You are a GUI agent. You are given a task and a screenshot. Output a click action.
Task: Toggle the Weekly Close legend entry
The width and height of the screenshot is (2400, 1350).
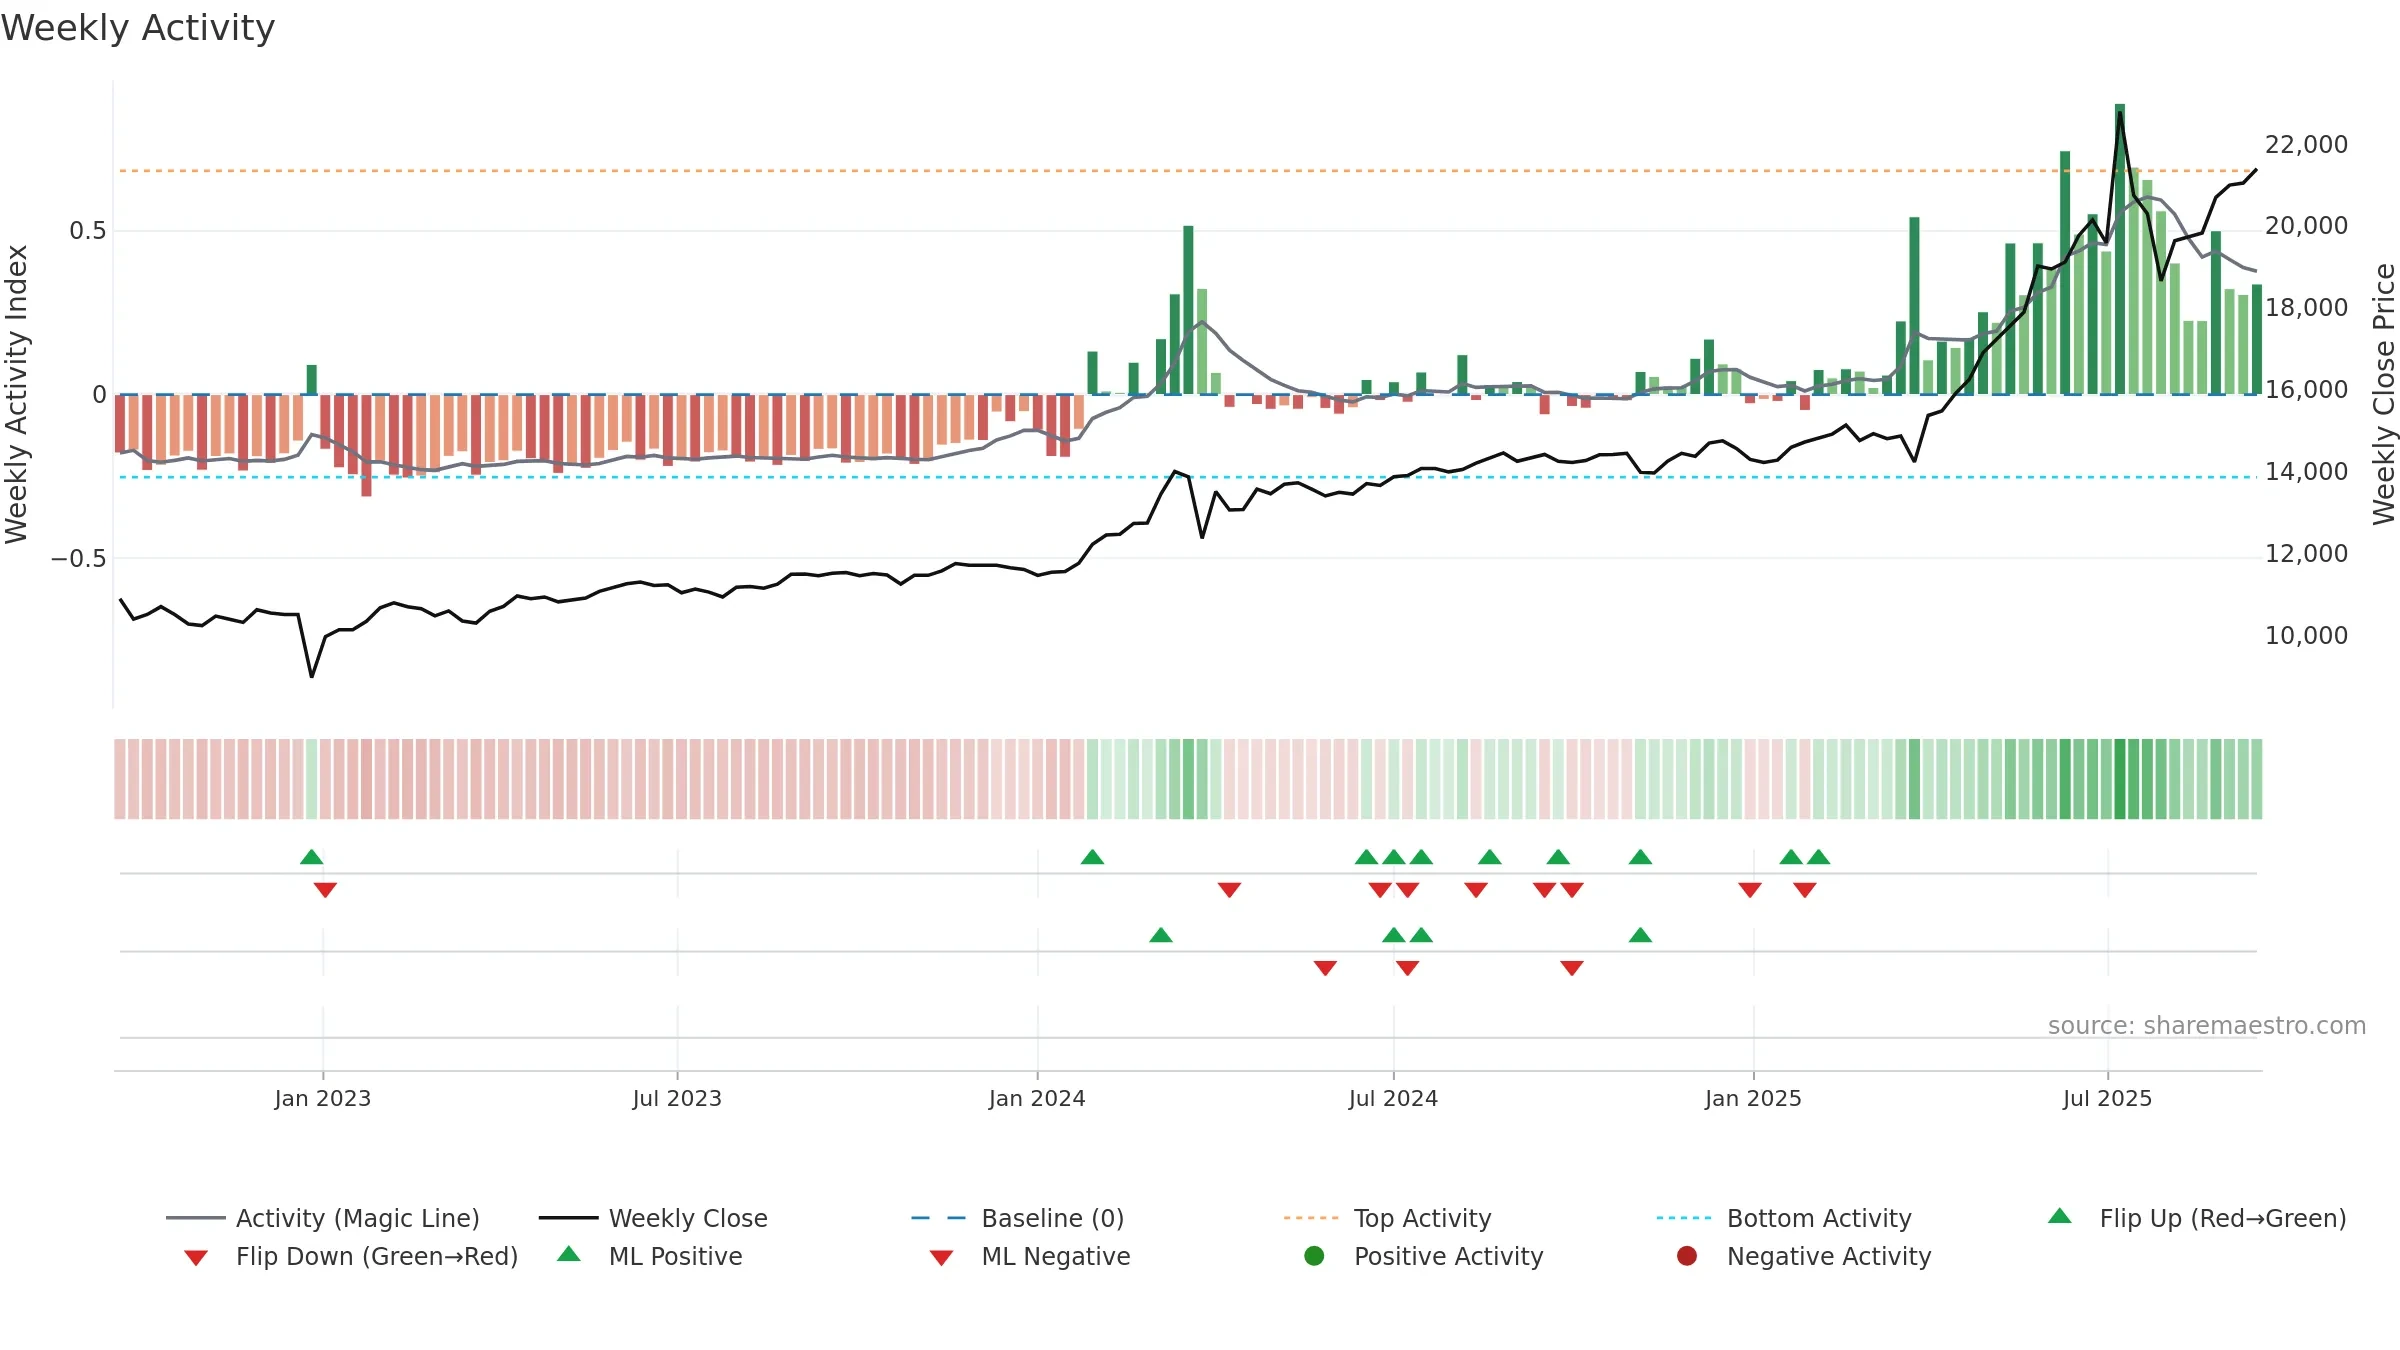653,1218
